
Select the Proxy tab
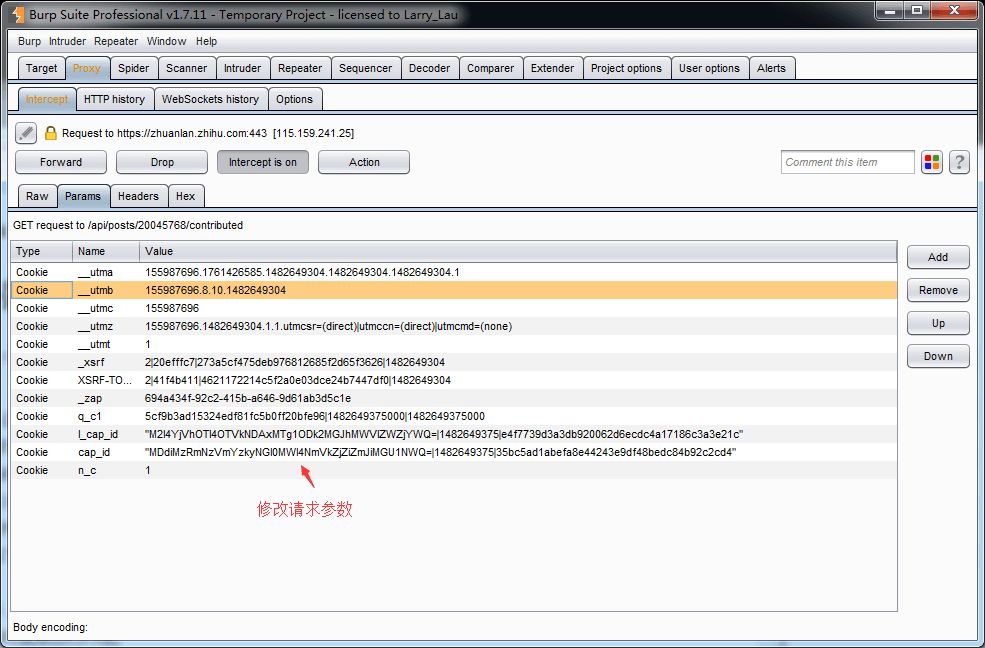(x=87, y=68)
